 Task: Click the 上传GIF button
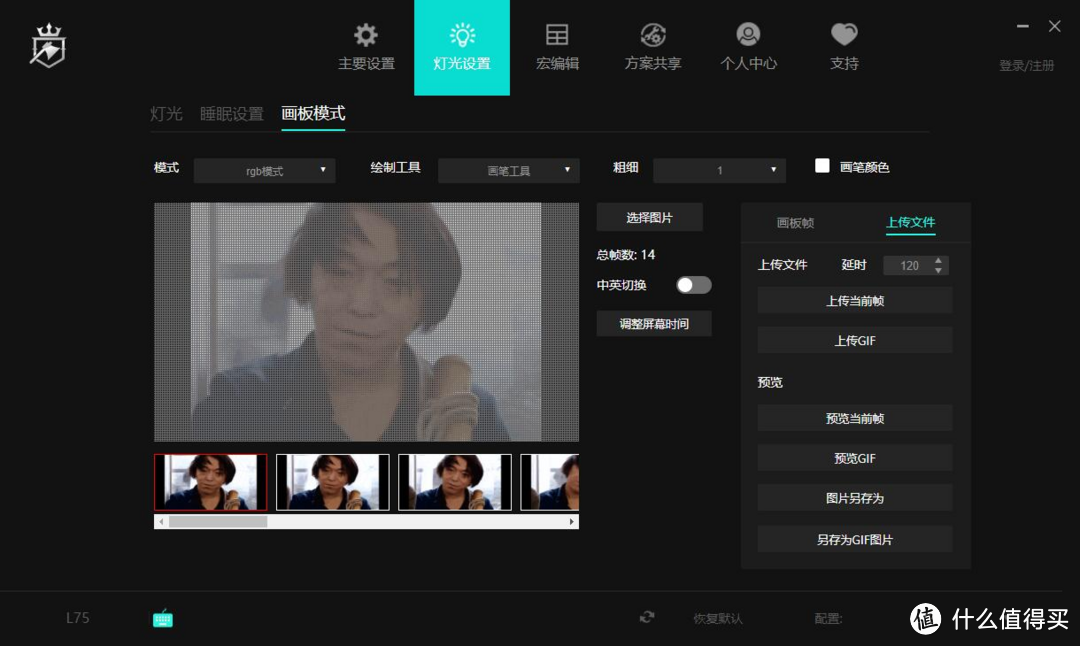(854, 341)
